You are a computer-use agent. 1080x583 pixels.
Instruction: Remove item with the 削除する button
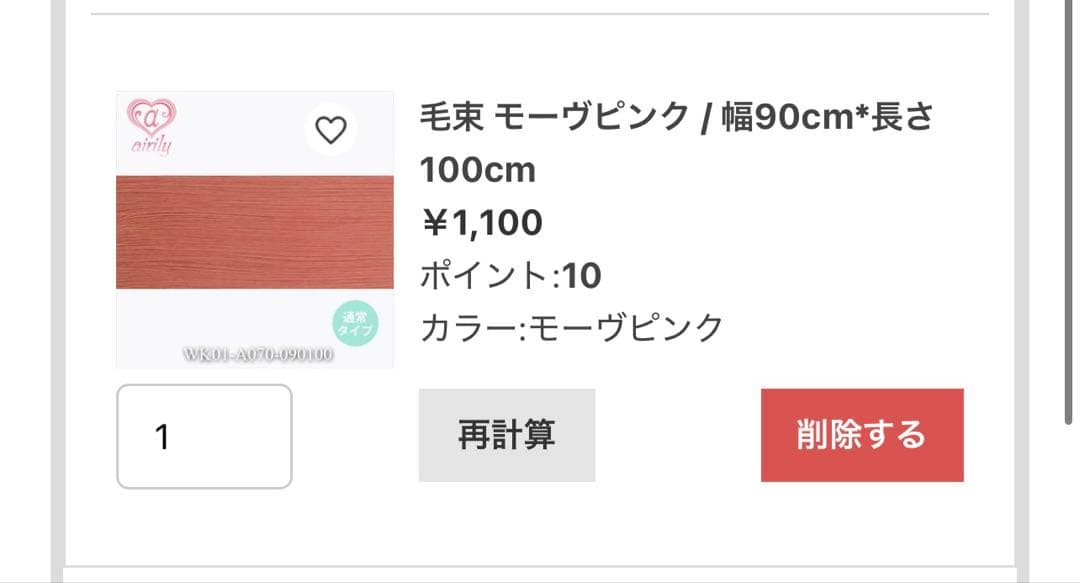coord(862,435)
